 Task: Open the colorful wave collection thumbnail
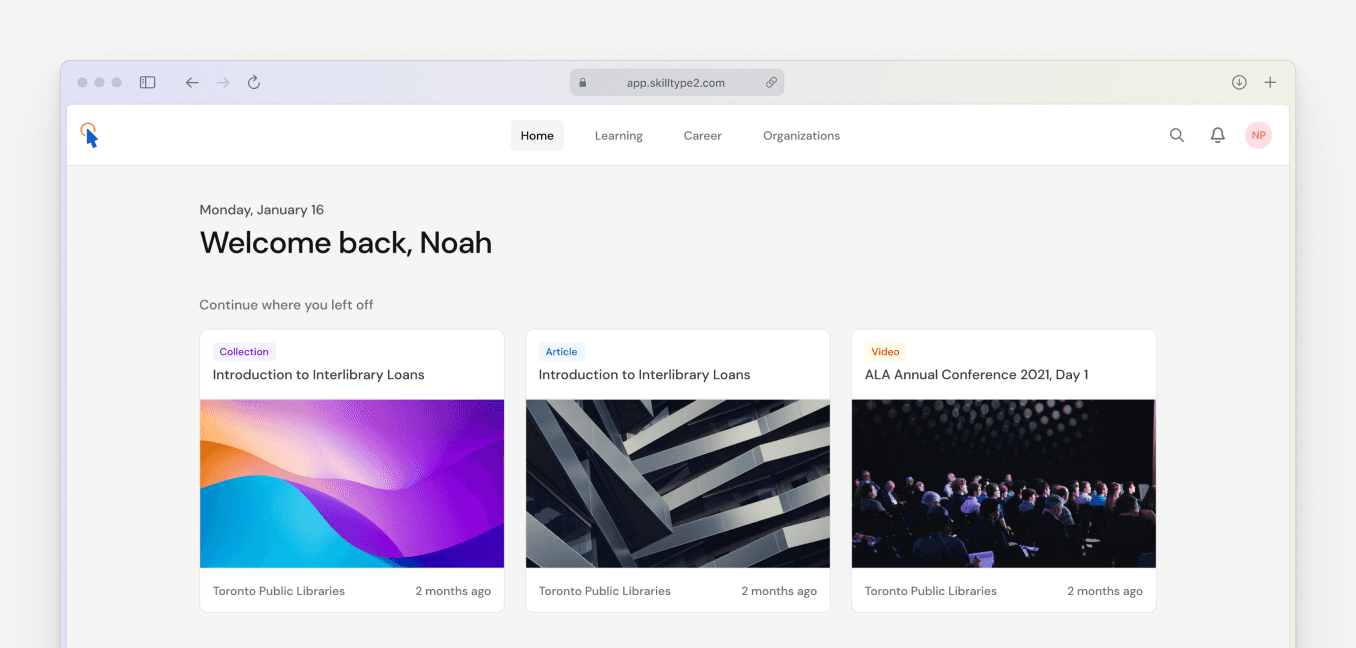352,484
